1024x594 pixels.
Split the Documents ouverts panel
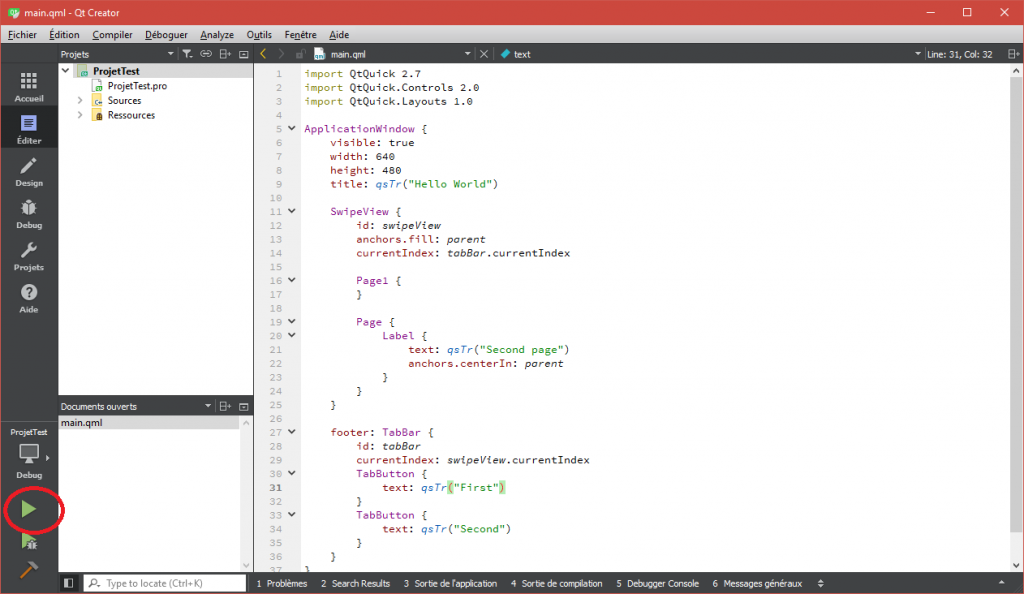point(225,406)
